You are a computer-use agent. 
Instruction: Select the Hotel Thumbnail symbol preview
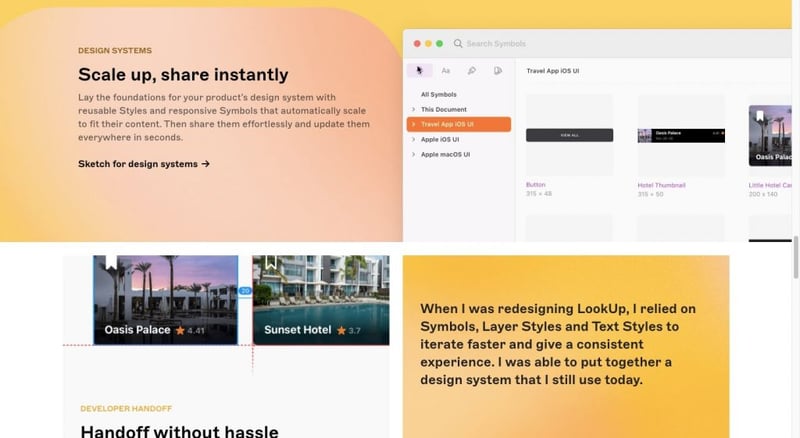pyautogui.click(x=681, y=136)
